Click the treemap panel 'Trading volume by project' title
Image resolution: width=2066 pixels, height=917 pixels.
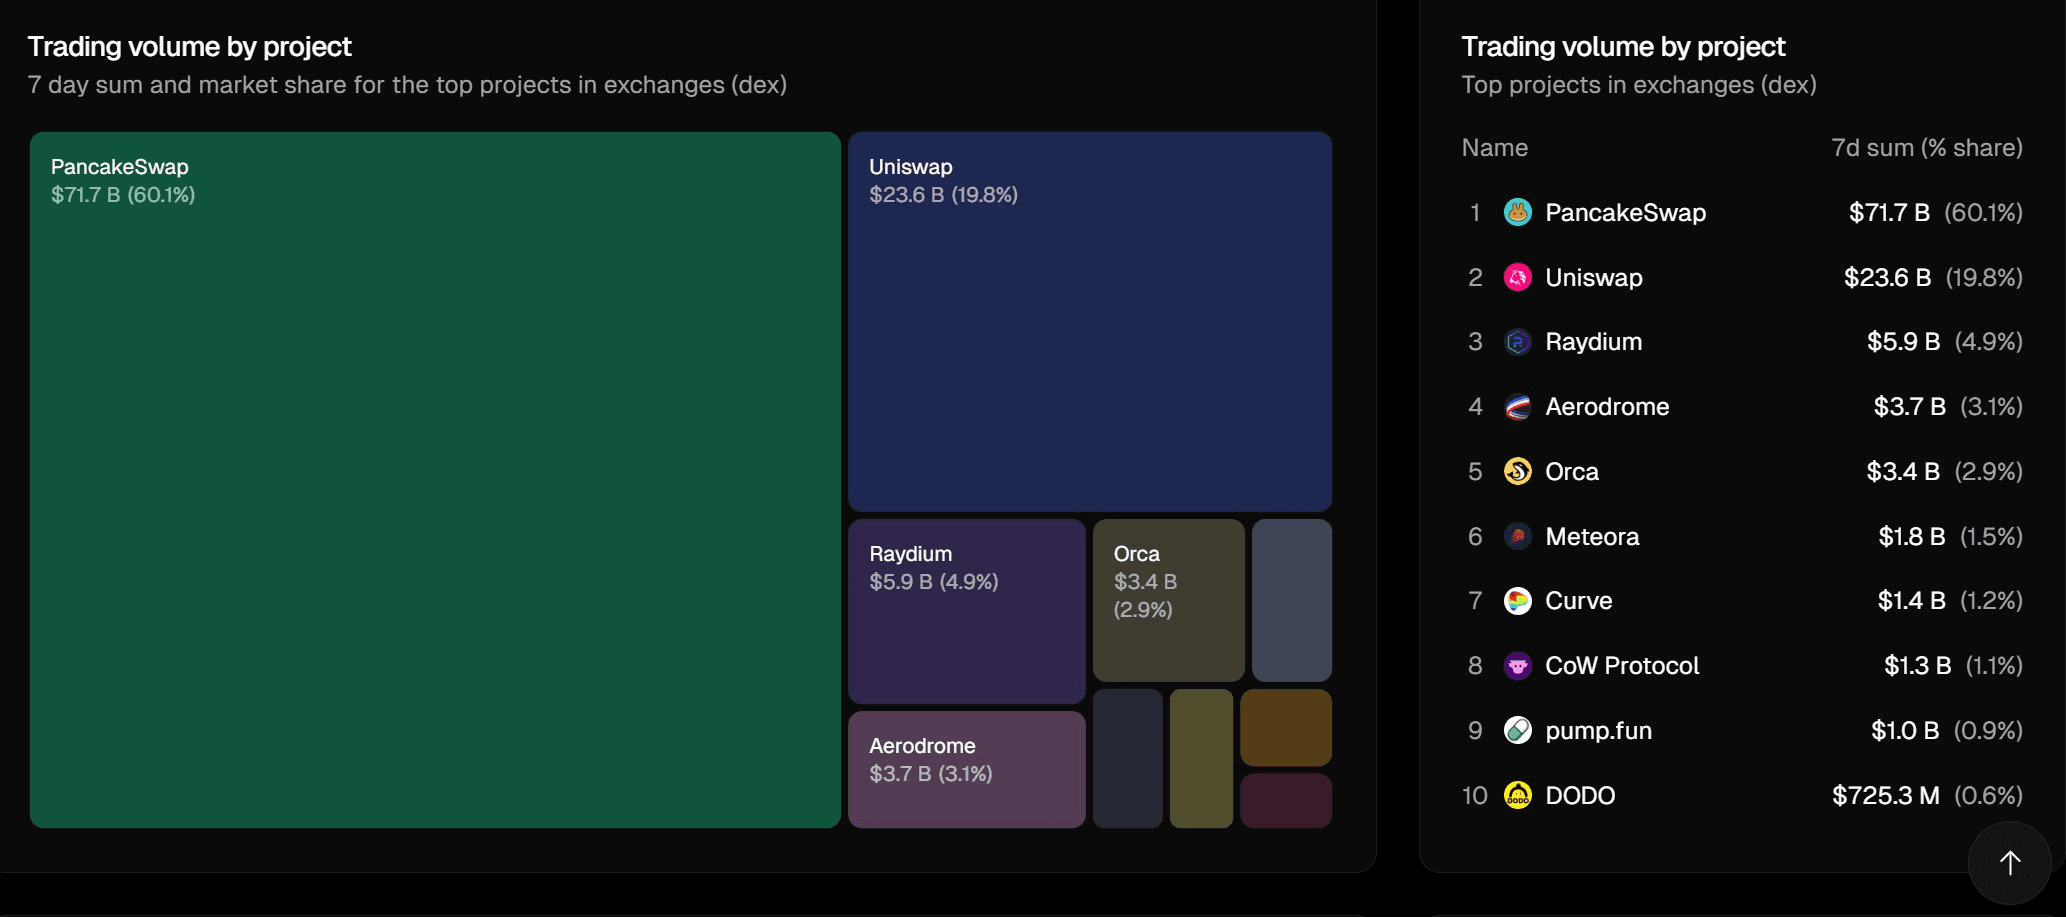point(190,47)
